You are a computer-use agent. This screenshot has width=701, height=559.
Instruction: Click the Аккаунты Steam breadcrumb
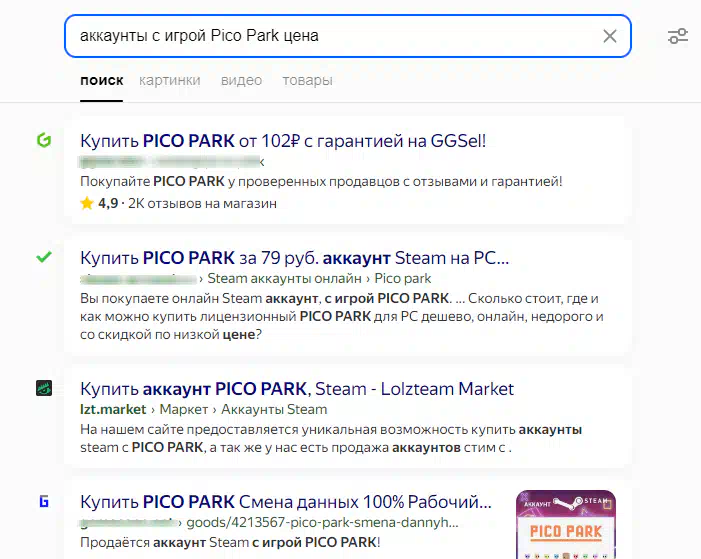pyautogui.click(x=274, y=409)
